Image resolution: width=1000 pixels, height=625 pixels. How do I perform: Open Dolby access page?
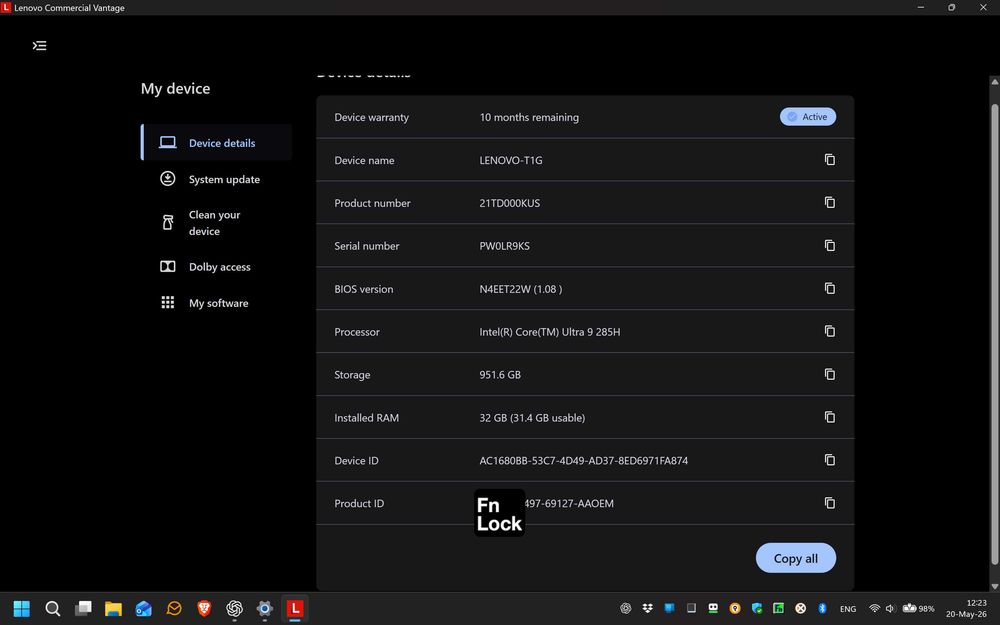217,267
